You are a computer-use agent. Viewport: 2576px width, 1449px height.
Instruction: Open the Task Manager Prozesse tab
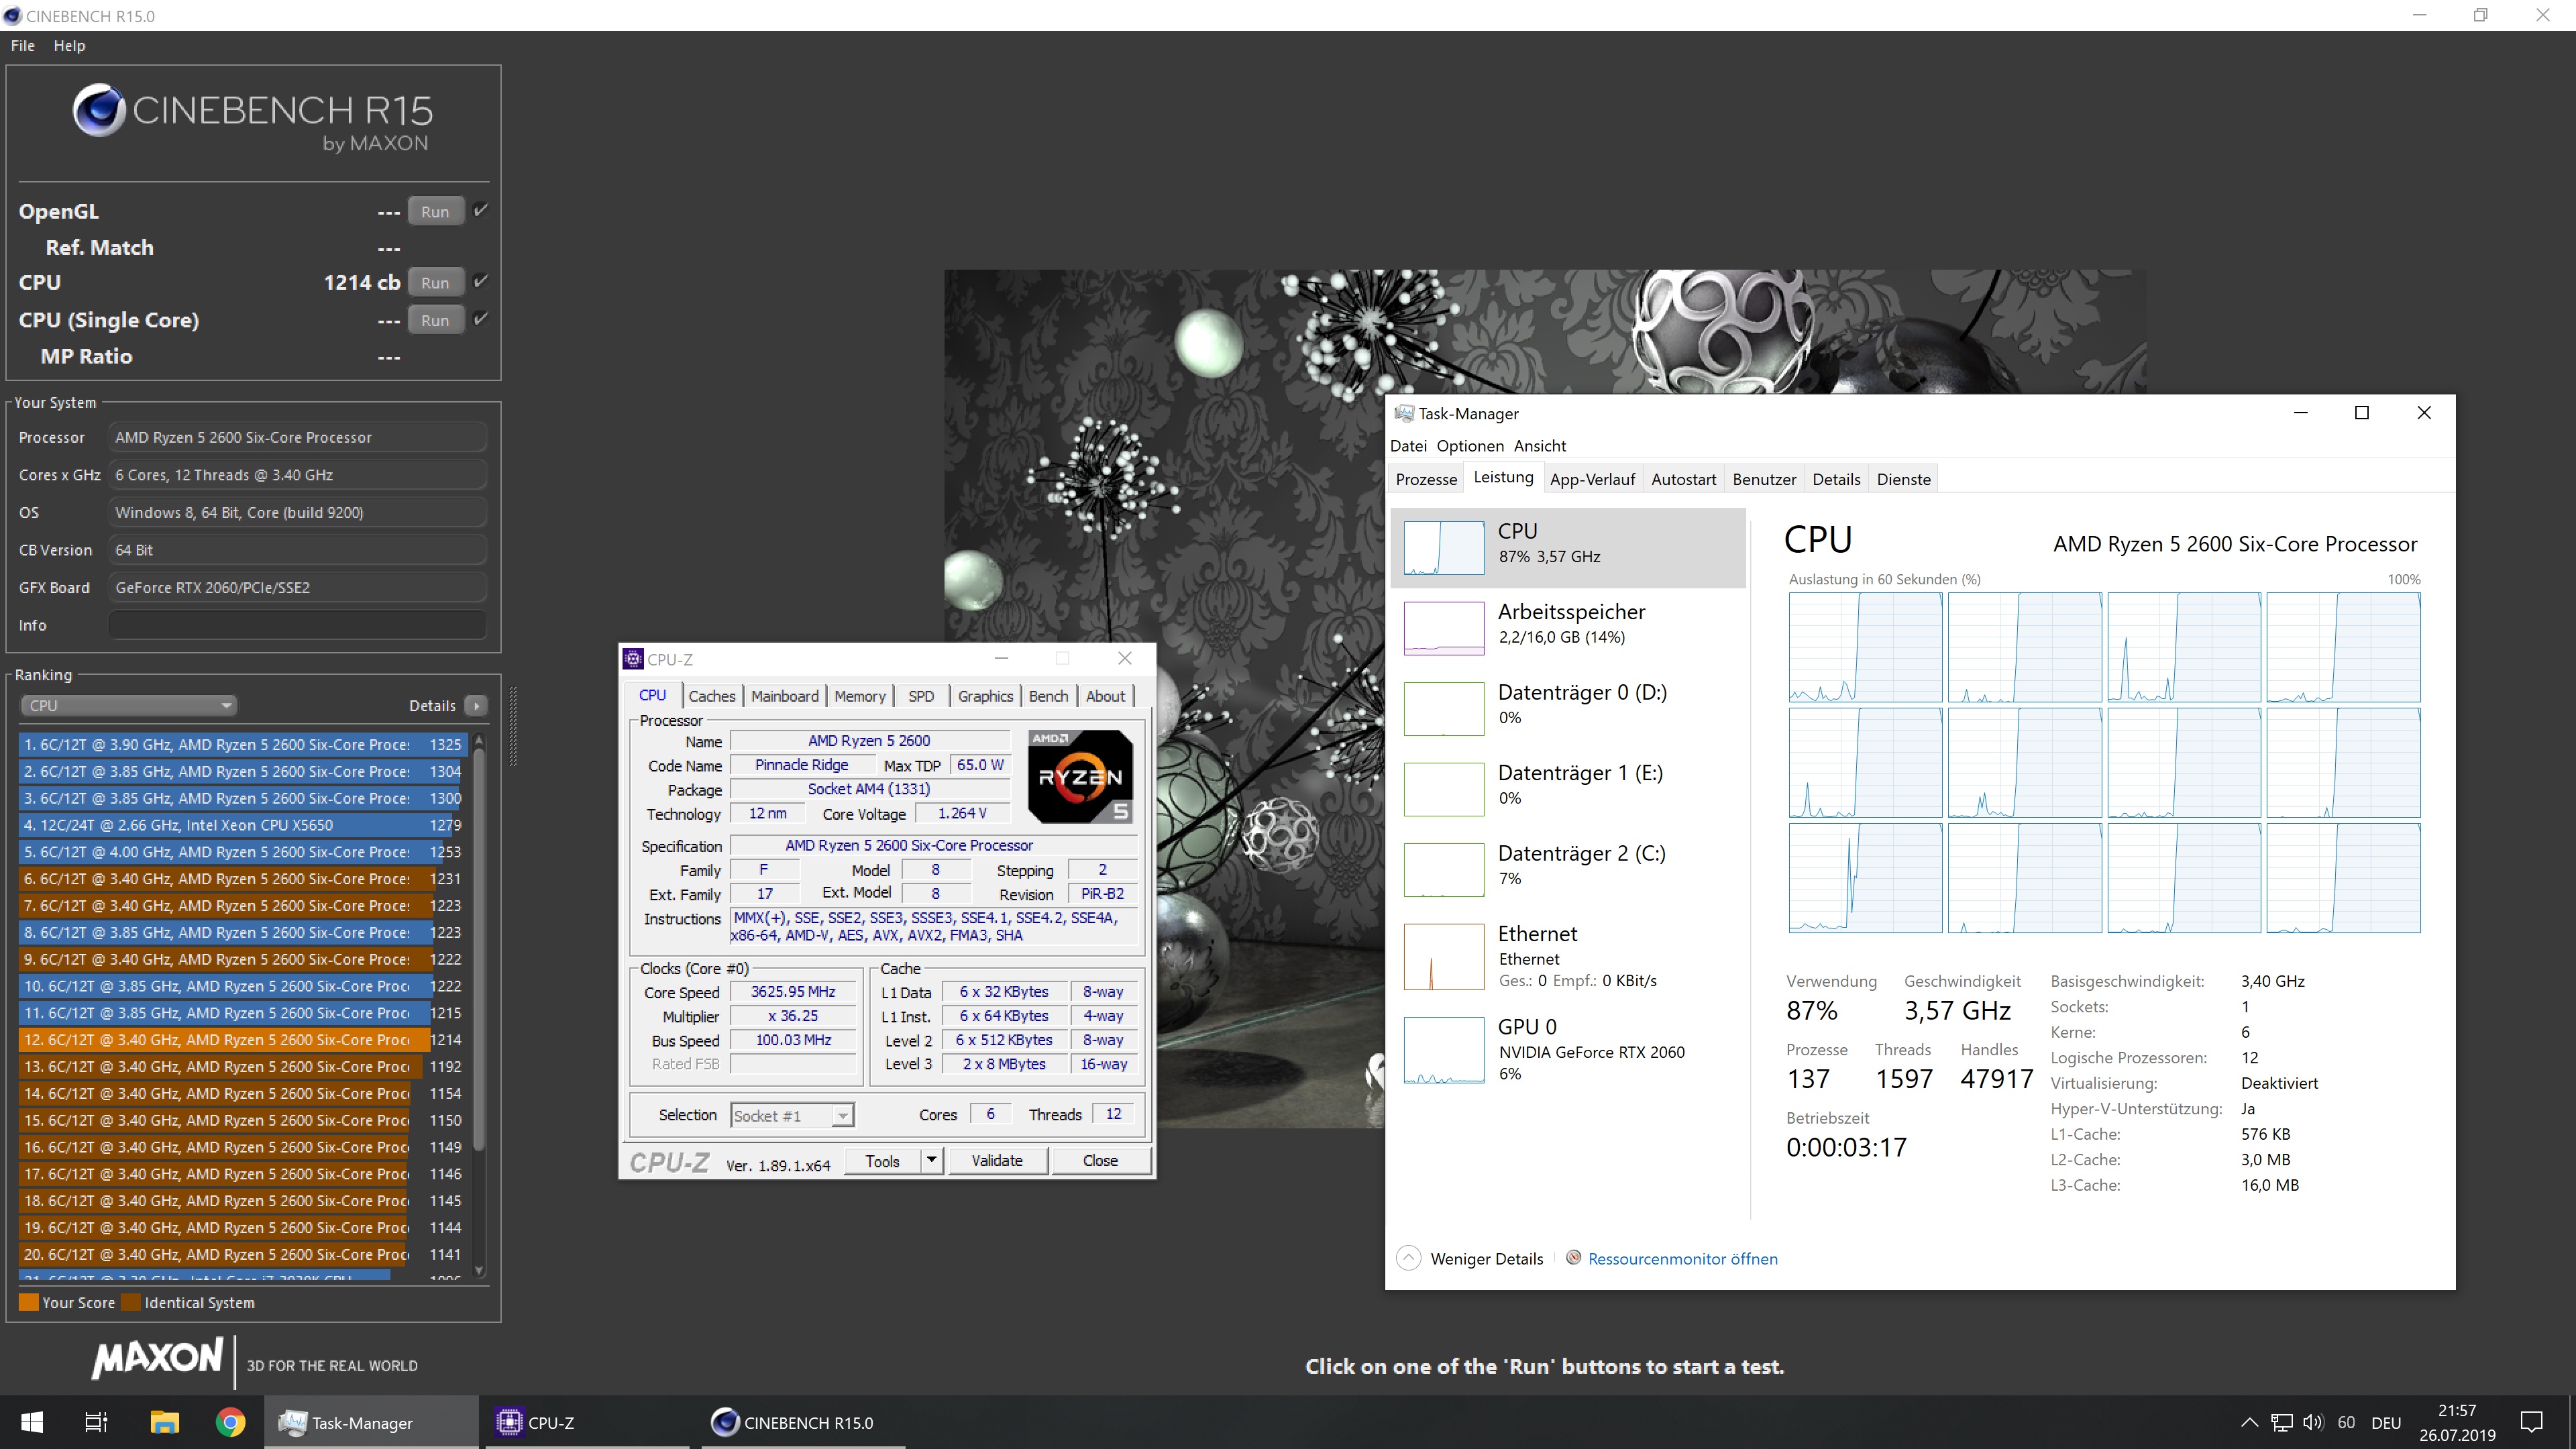[x=1426, y=479]
